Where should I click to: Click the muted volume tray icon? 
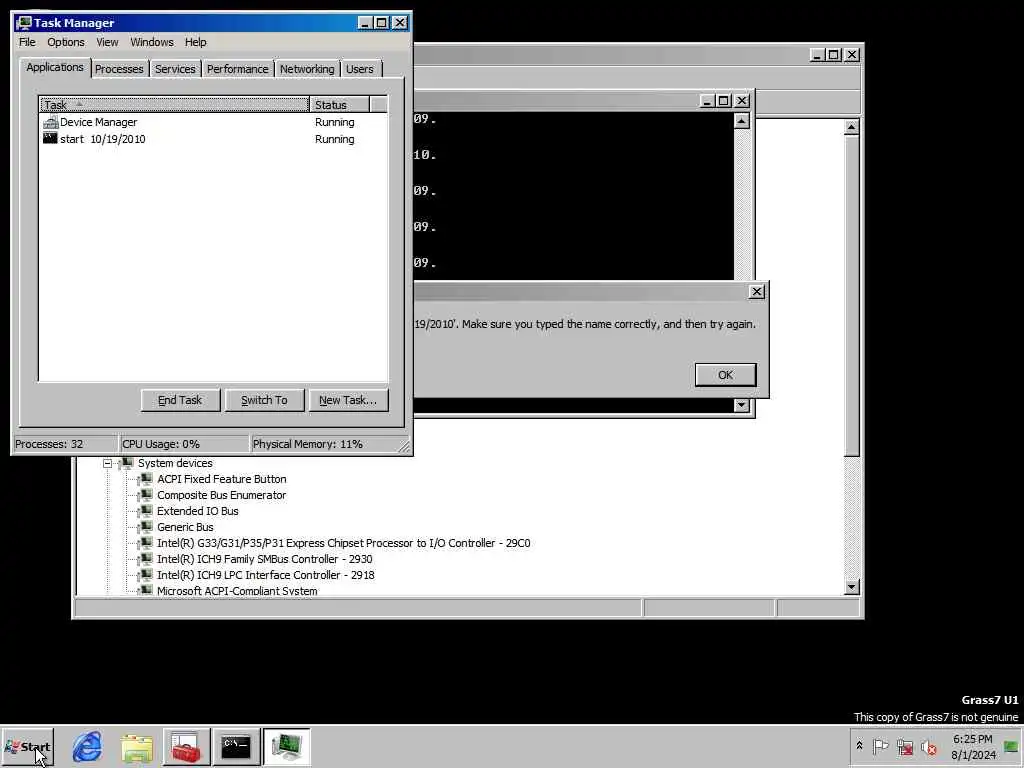point(928,746)
